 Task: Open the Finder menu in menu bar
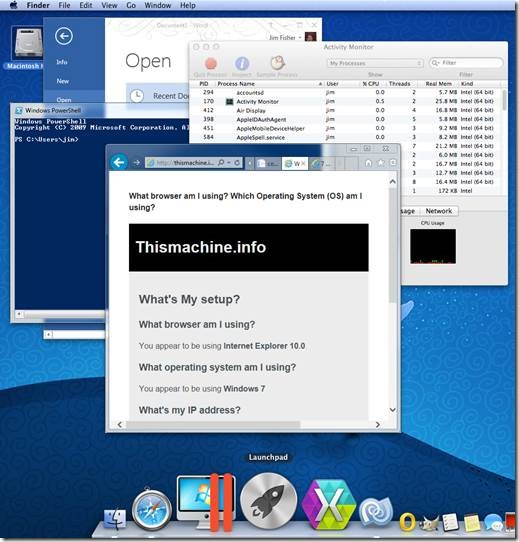click(38, 5)
